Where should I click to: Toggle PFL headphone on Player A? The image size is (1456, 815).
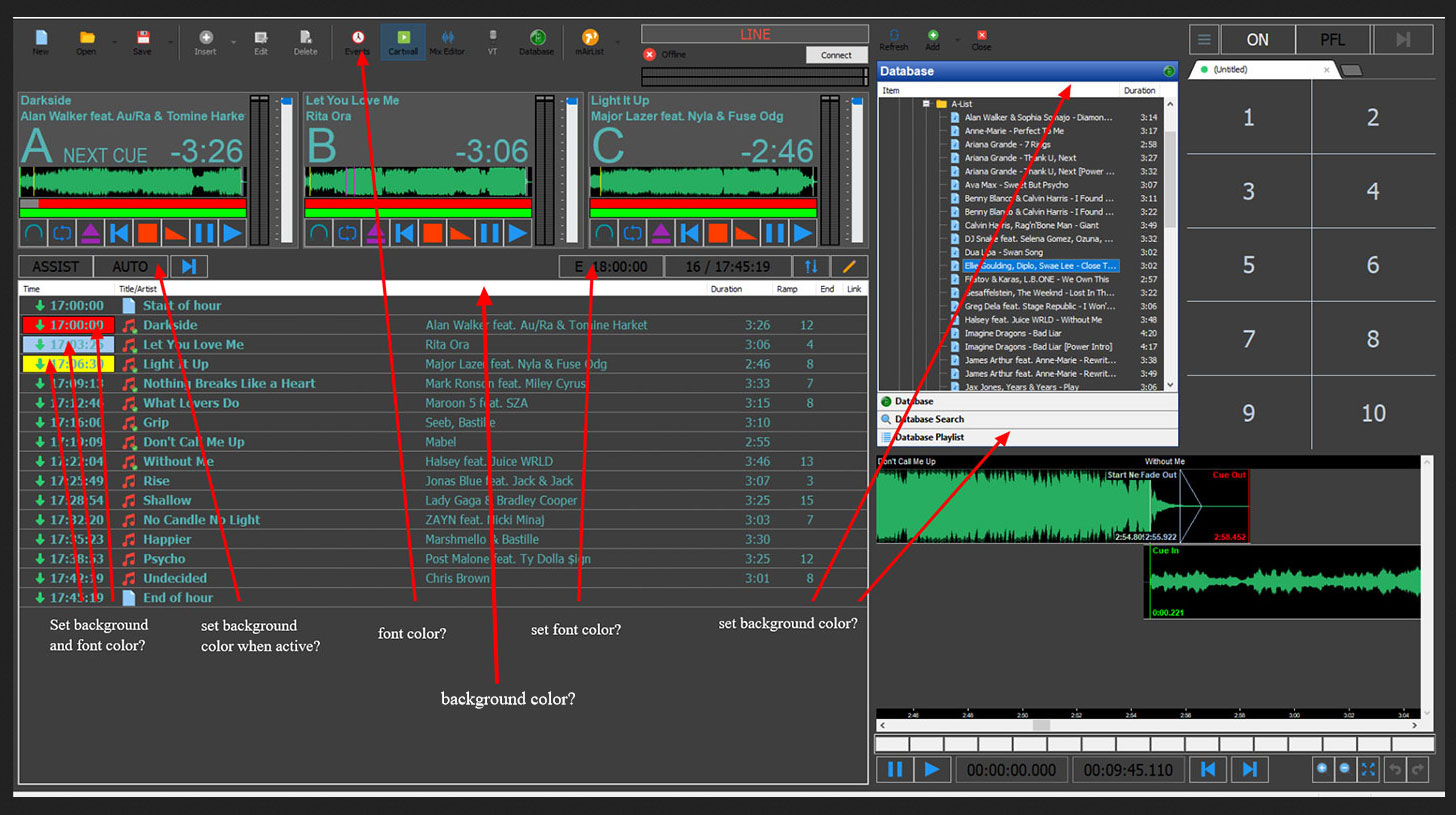point(34,234)
